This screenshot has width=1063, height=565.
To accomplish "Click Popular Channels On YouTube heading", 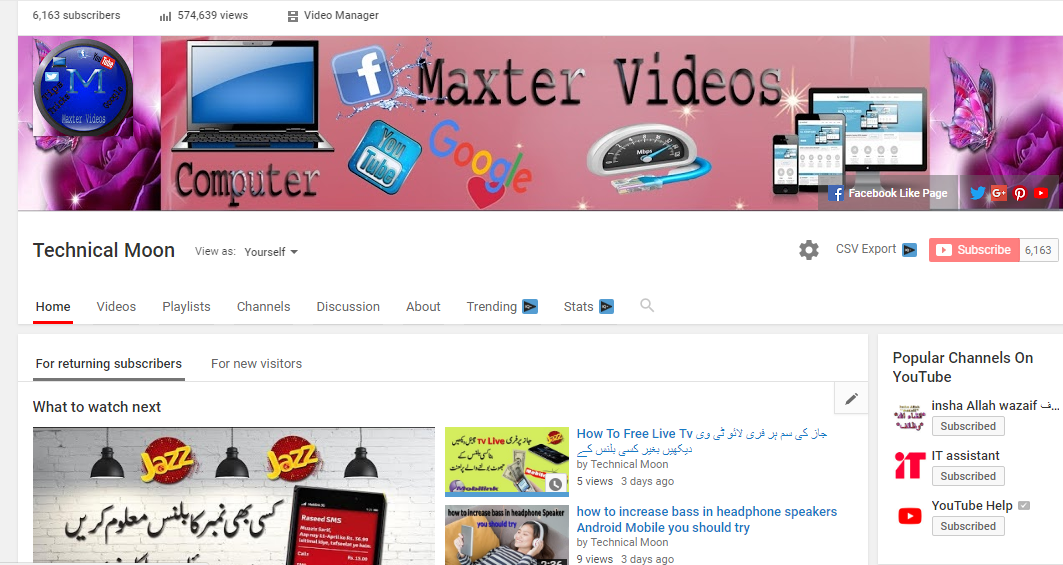I will (x=963, y=367).
